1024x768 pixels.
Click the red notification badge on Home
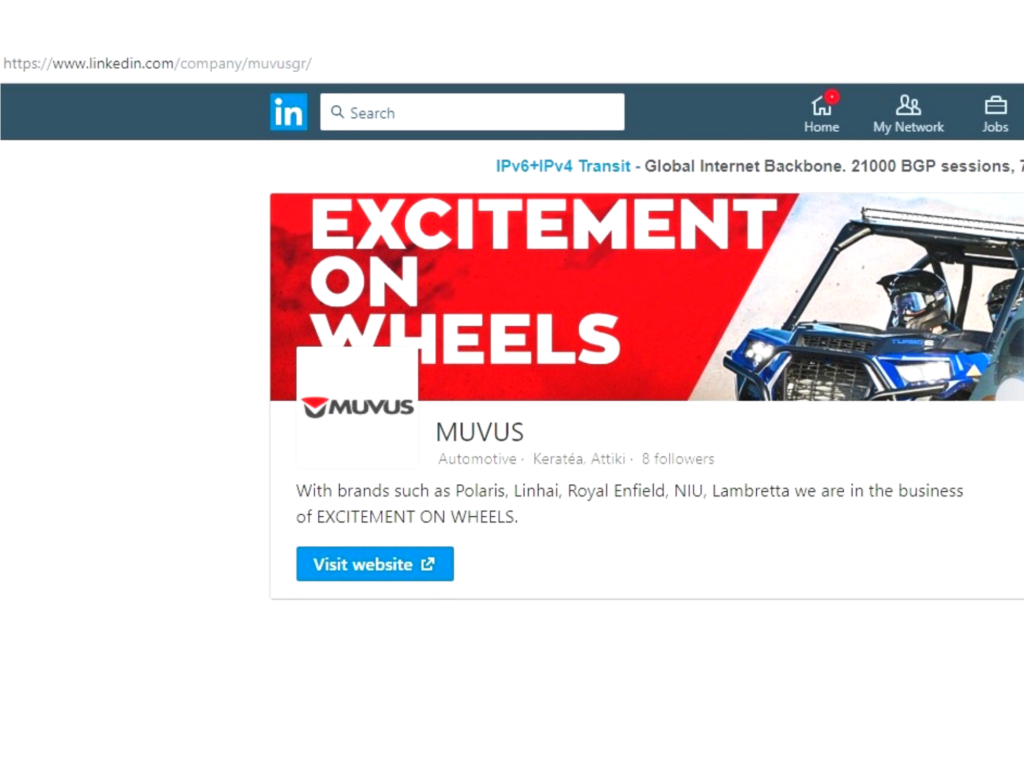(831, 97)
